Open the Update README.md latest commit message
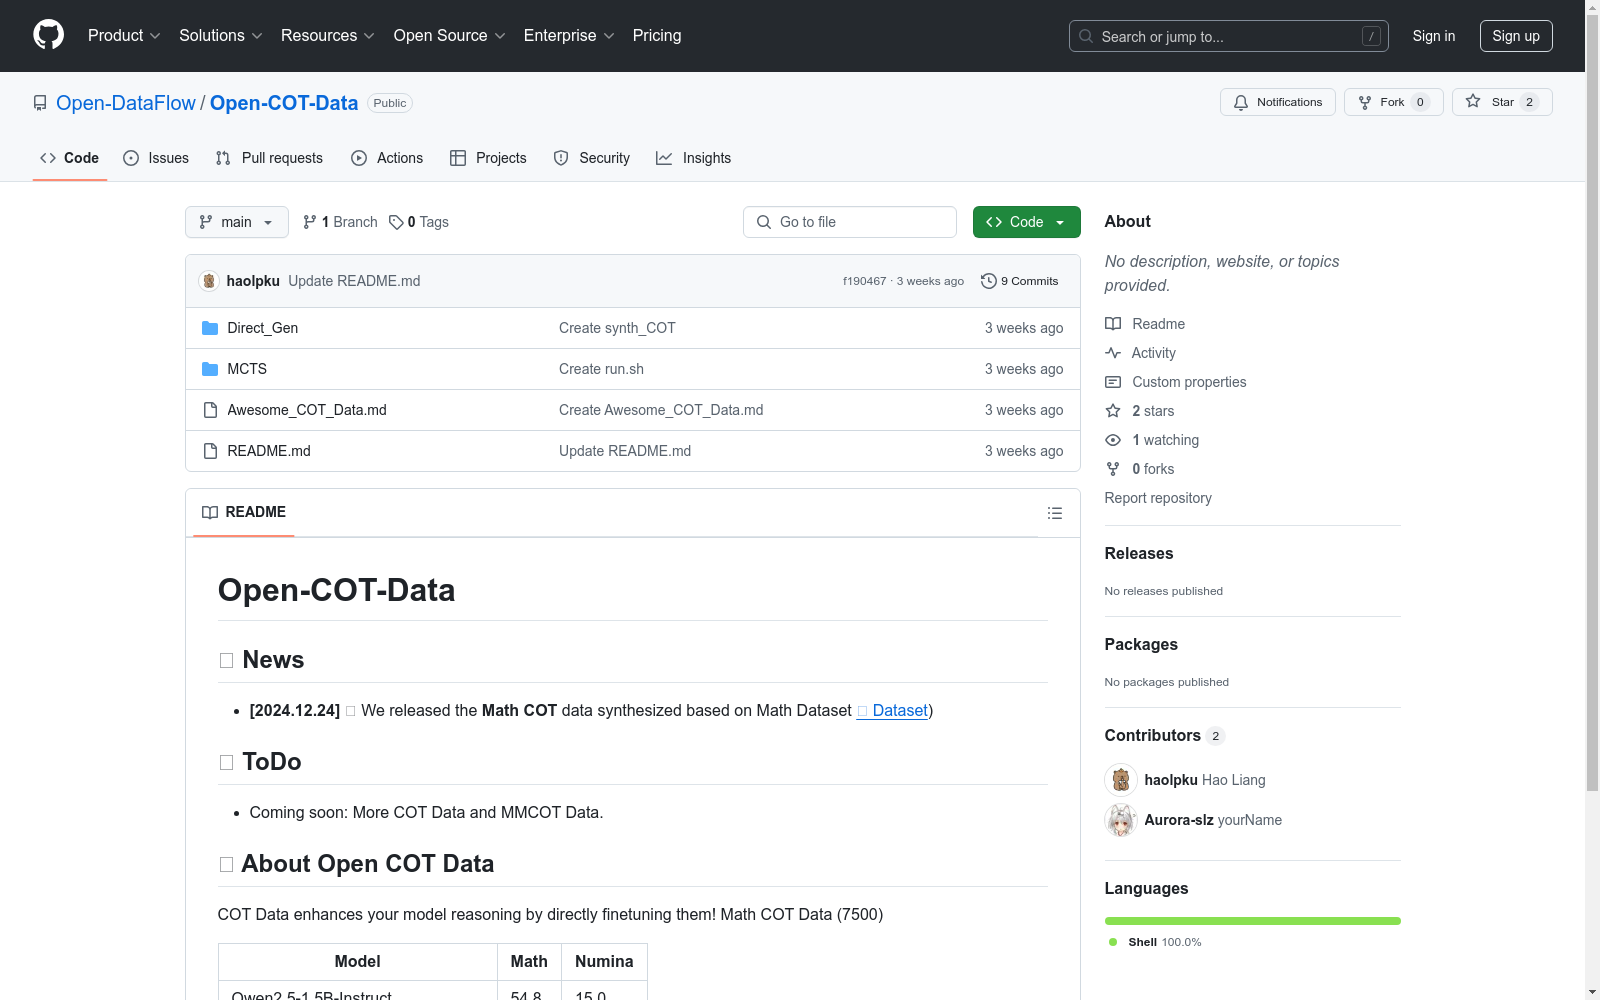This screenshot has width=1600, height=1000. pos(354,281)
